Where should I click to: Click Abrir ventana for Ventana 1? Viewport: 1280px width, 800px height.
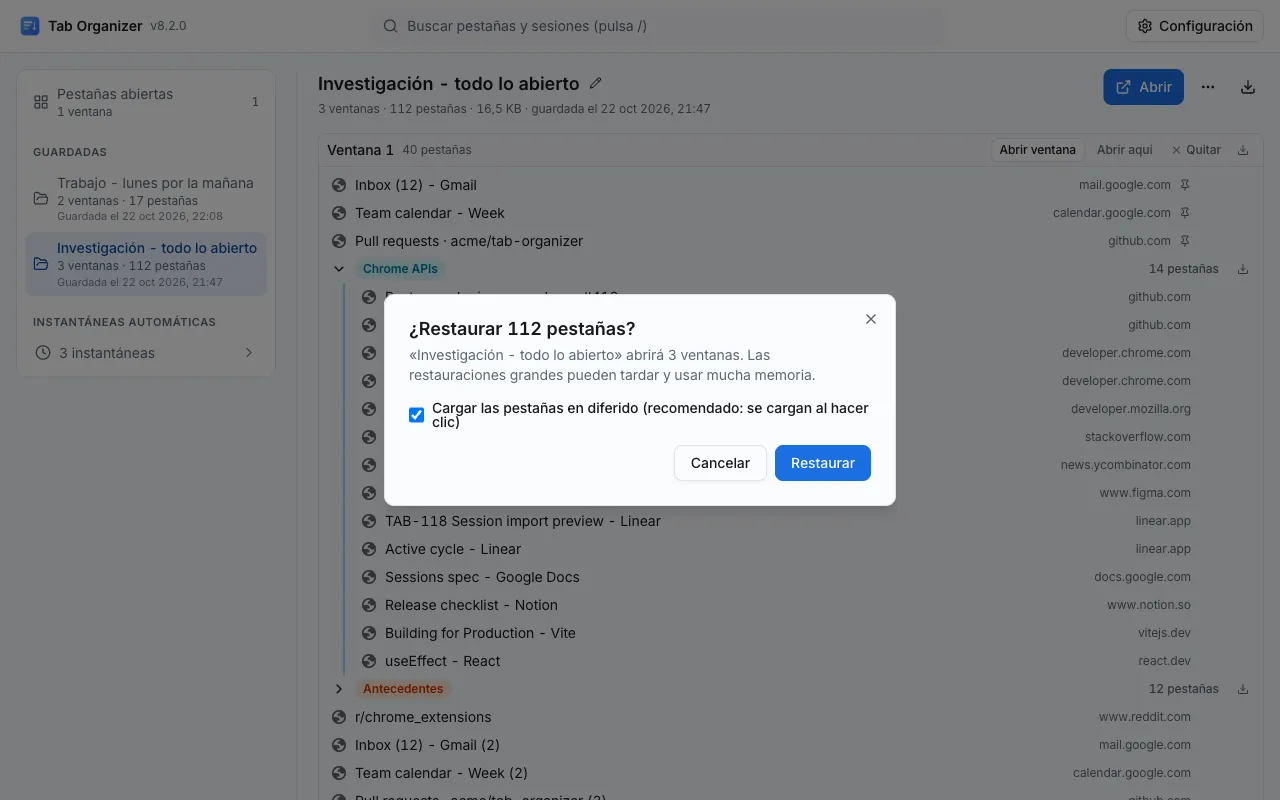pyautogui.click(x=1038, y=150)
